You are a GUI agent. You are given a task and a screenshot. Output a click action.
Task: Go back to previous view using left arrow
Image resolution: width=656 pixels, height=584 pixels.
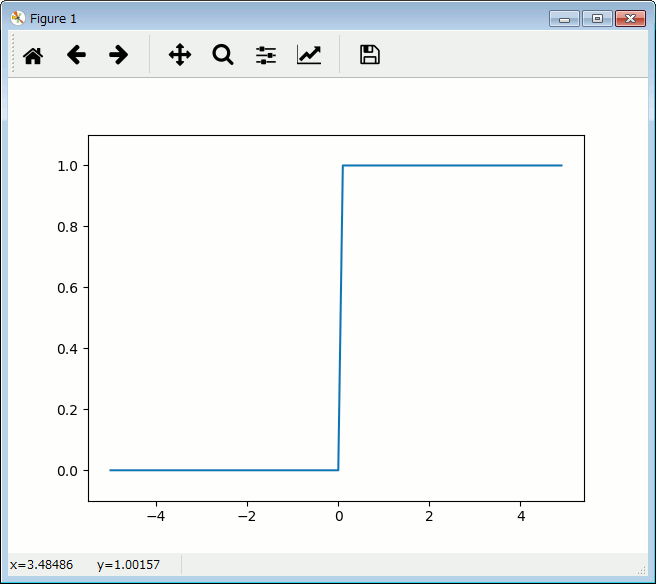click(76, 55)
